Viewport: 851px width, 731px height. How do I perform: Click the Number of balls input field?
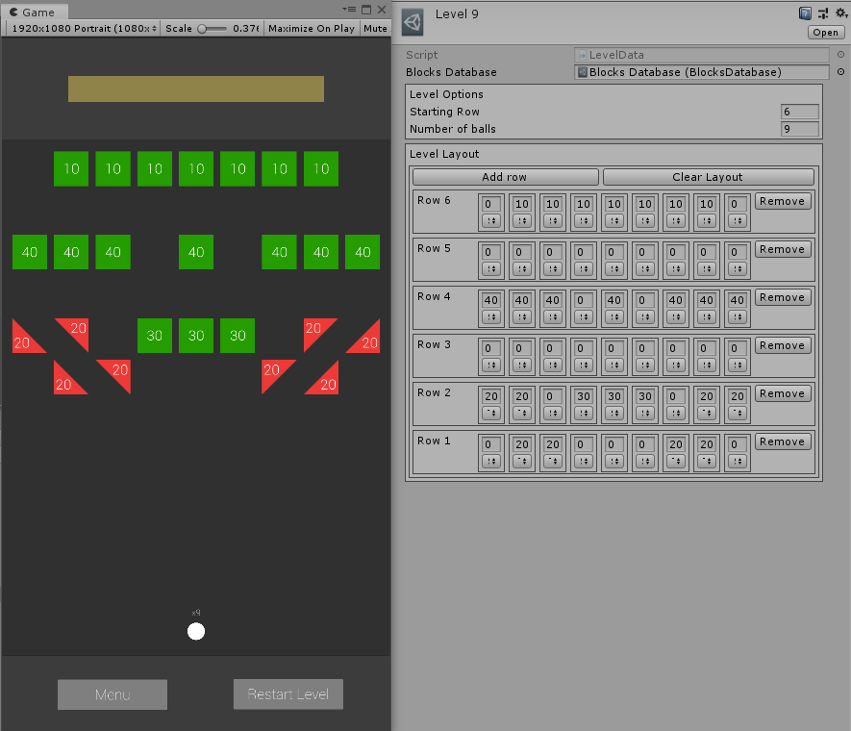799,129
